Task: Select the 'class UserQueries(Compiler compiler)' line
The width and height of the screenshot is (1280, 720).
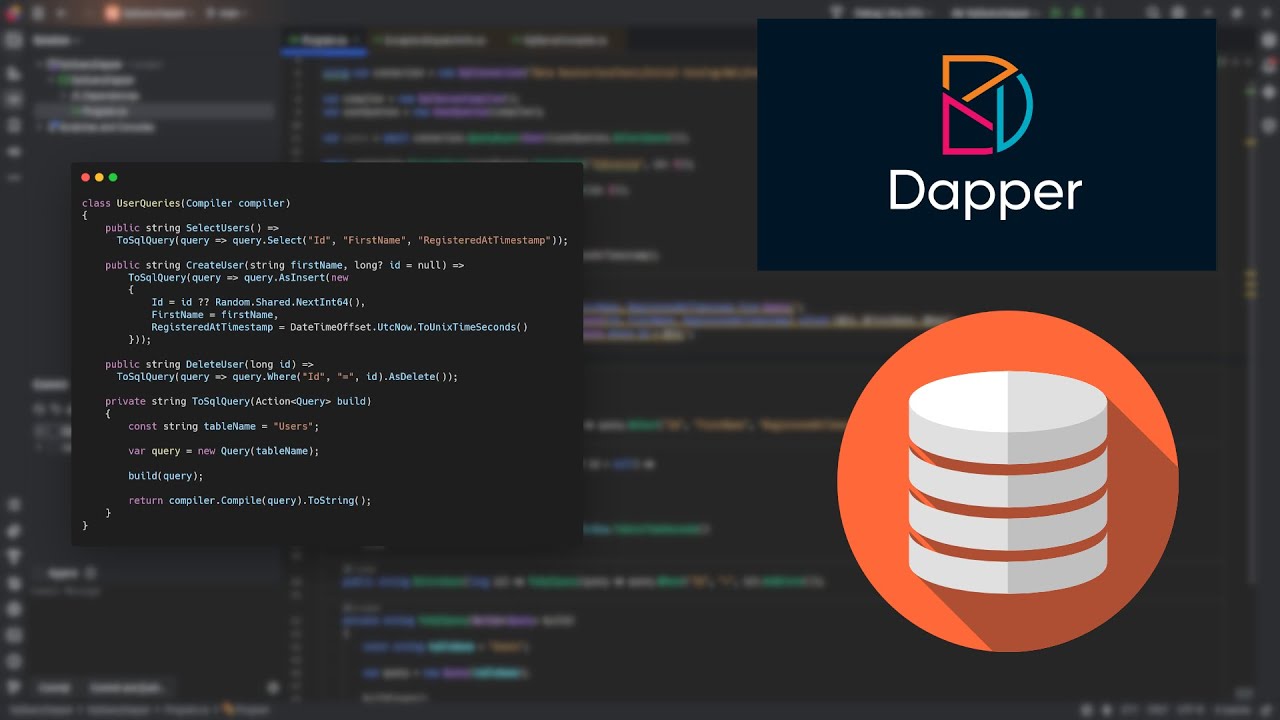Action: 186,203
